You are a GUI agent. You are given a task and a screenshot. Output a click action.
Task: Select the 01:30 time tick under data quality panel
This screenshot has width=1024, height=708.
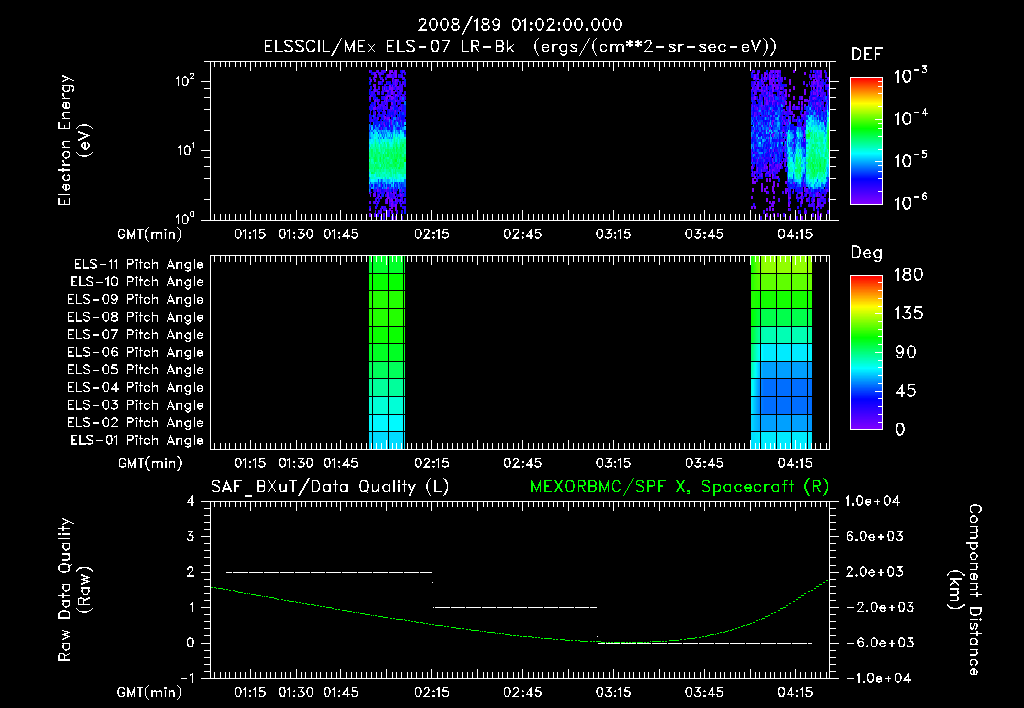[x=296, y=692]
